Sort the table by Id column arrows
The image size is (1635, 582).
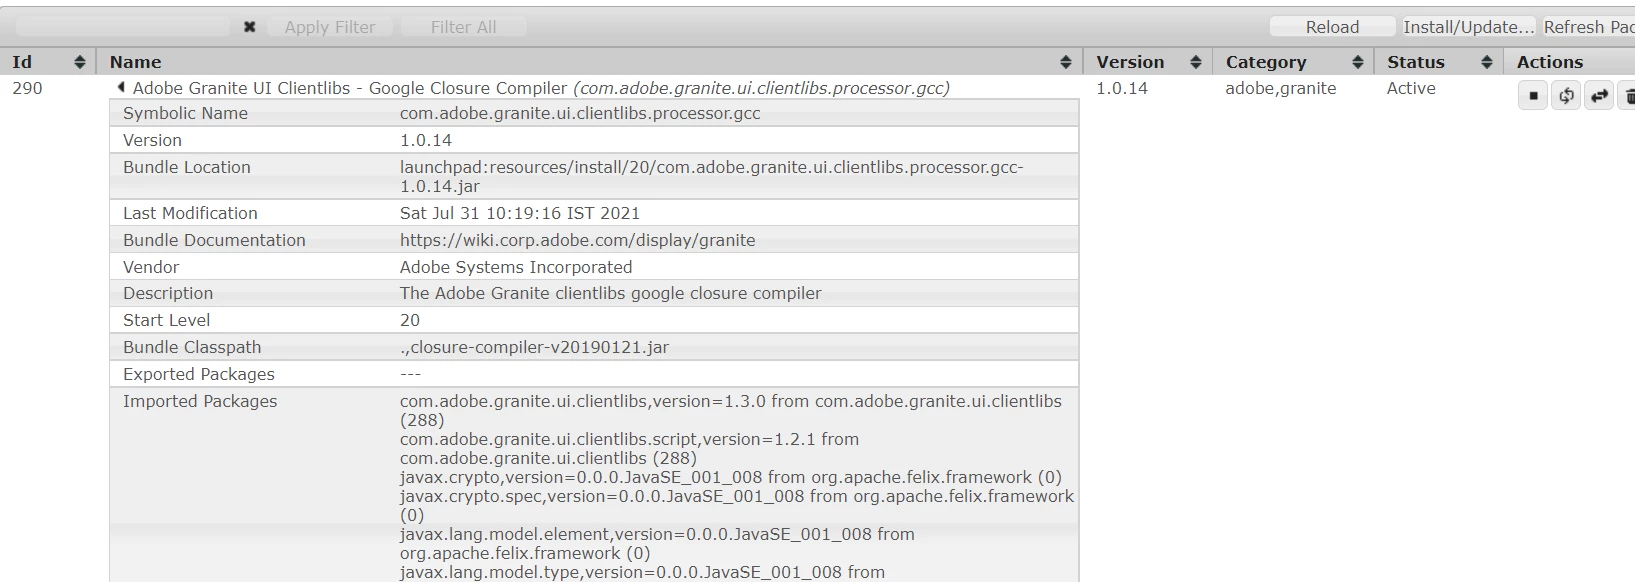pyautogui.click(x=79, y=62)
